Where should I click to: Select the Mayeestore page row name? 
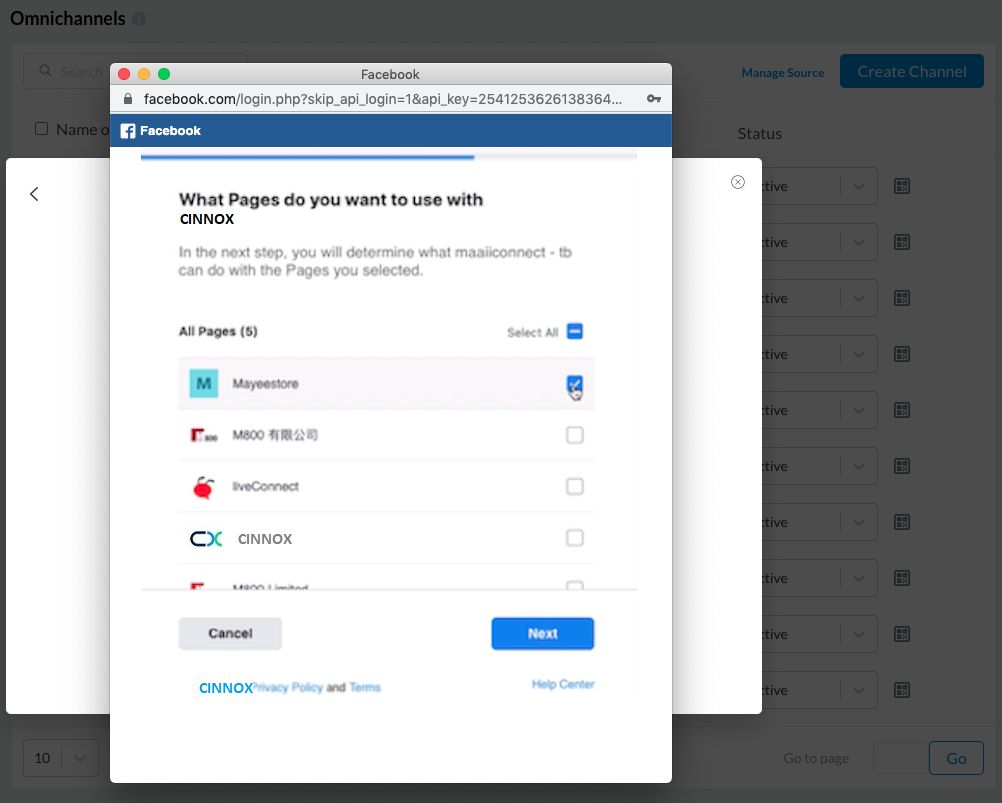[x=265, y=384]
